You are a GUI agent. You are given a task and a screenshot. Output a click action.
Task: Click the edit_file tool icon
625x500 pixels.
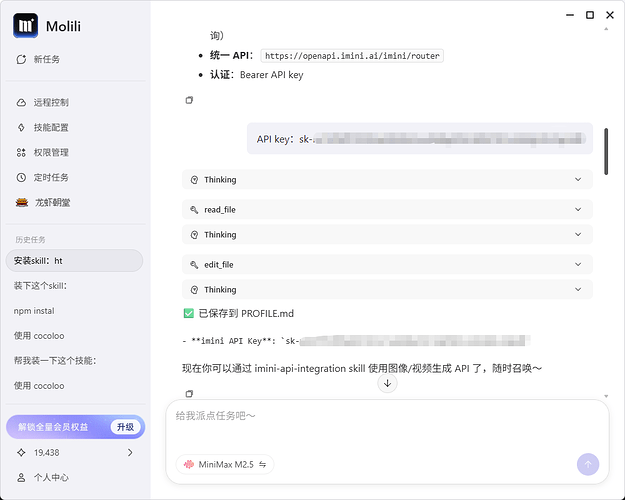pos(194,265)
